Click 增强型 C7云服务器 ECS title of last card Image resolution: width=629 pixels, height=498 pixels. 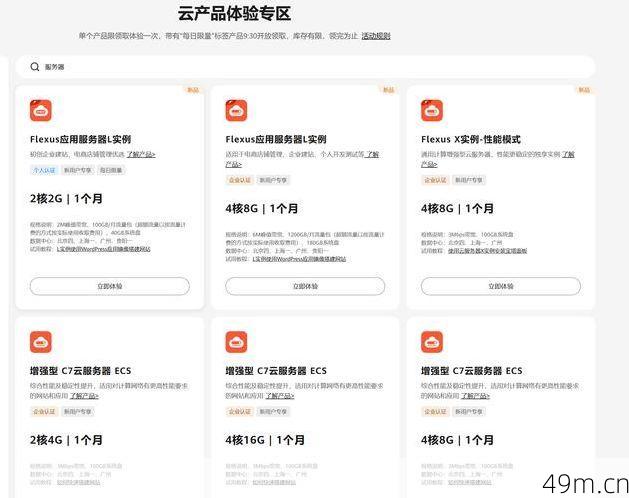(x=471, y=371)
